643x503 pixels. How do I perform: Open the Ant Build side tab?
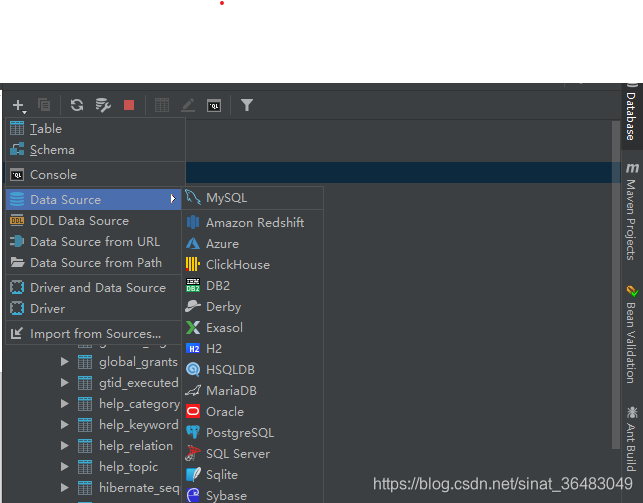632,439
